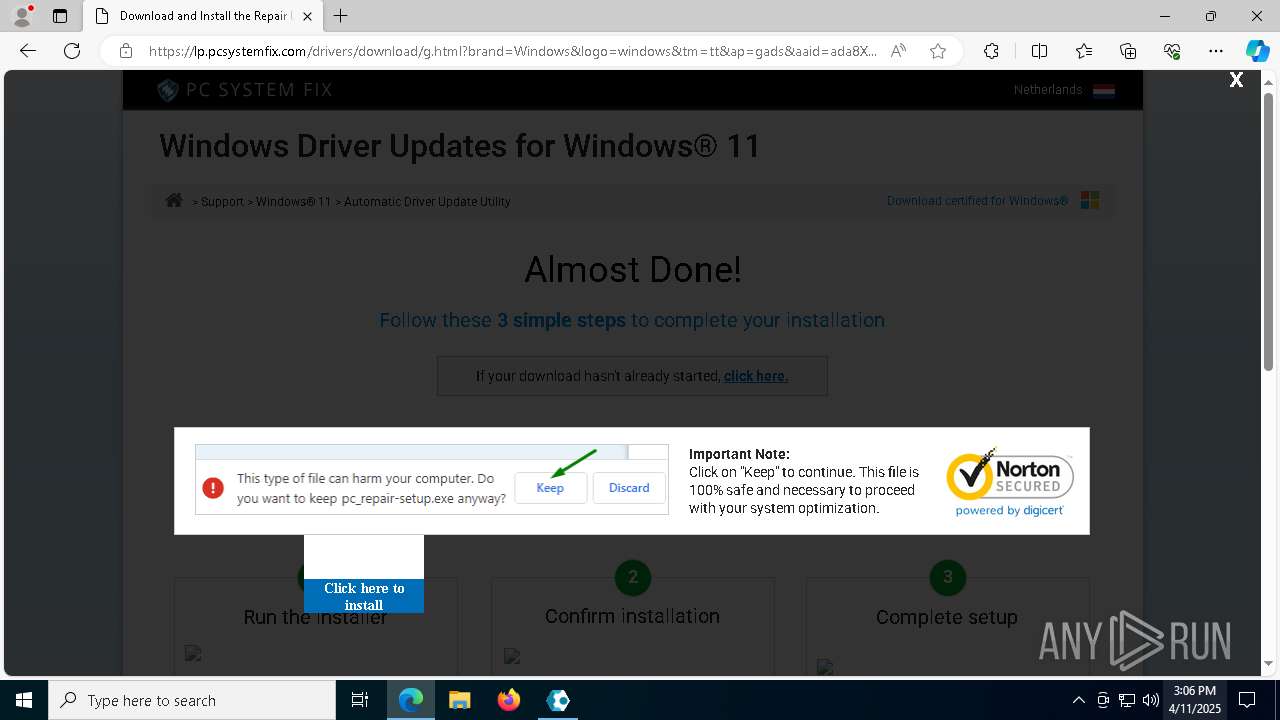The image size is (1280, 720).
Task: Open the Read aloud icon in address bar
Action: (x=898, y=51)
